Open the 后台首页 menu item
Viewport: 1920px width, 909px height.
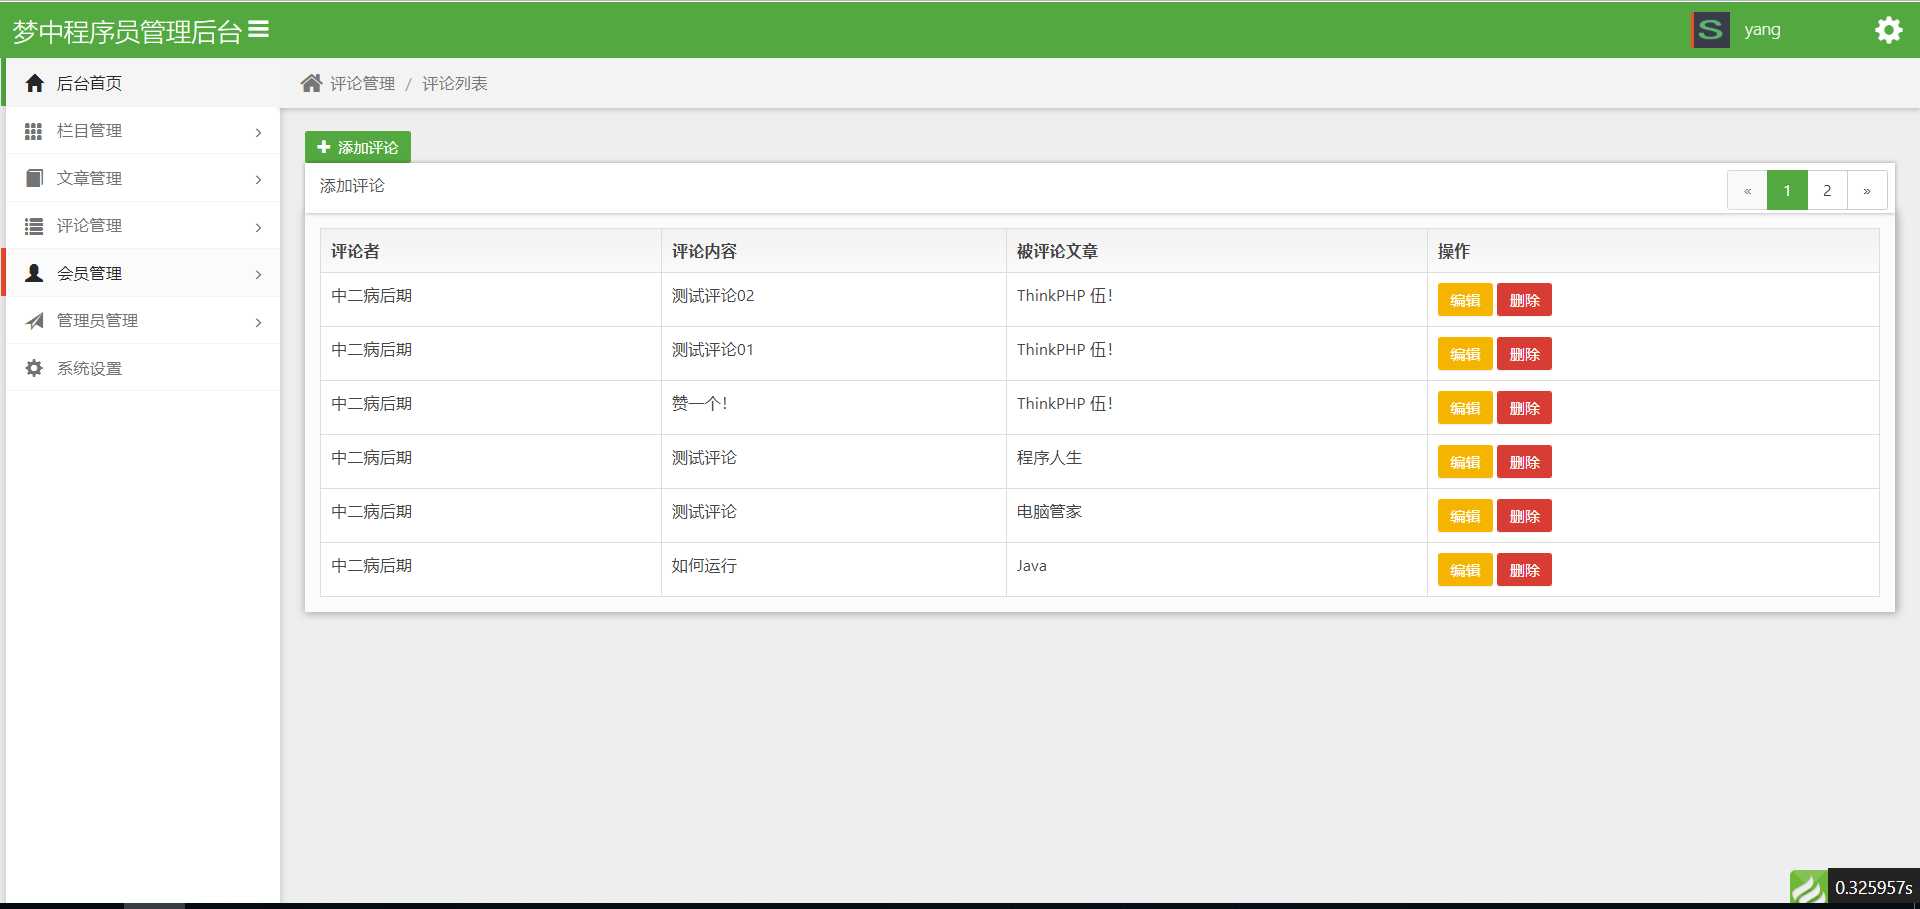tap(142, 83)
